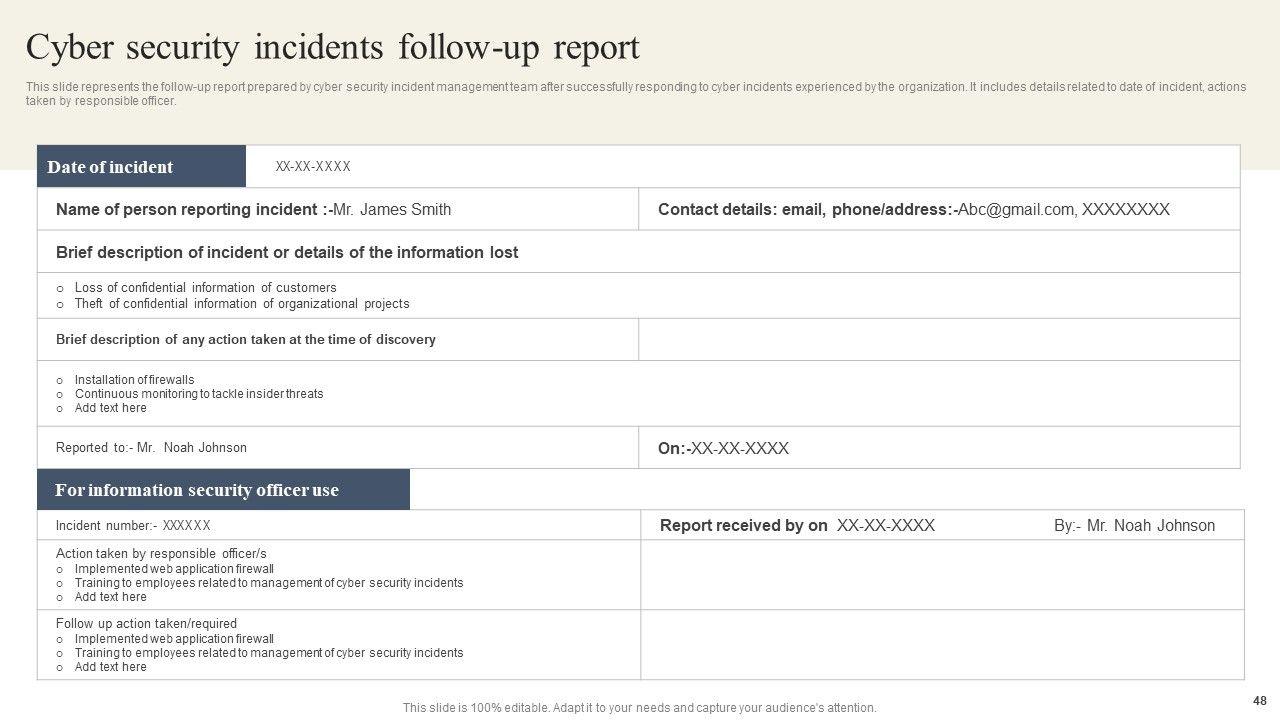1280x720 pixels.
Task: Select "Continuous monitoring to tackle insider threats" line
Action: 198,394
